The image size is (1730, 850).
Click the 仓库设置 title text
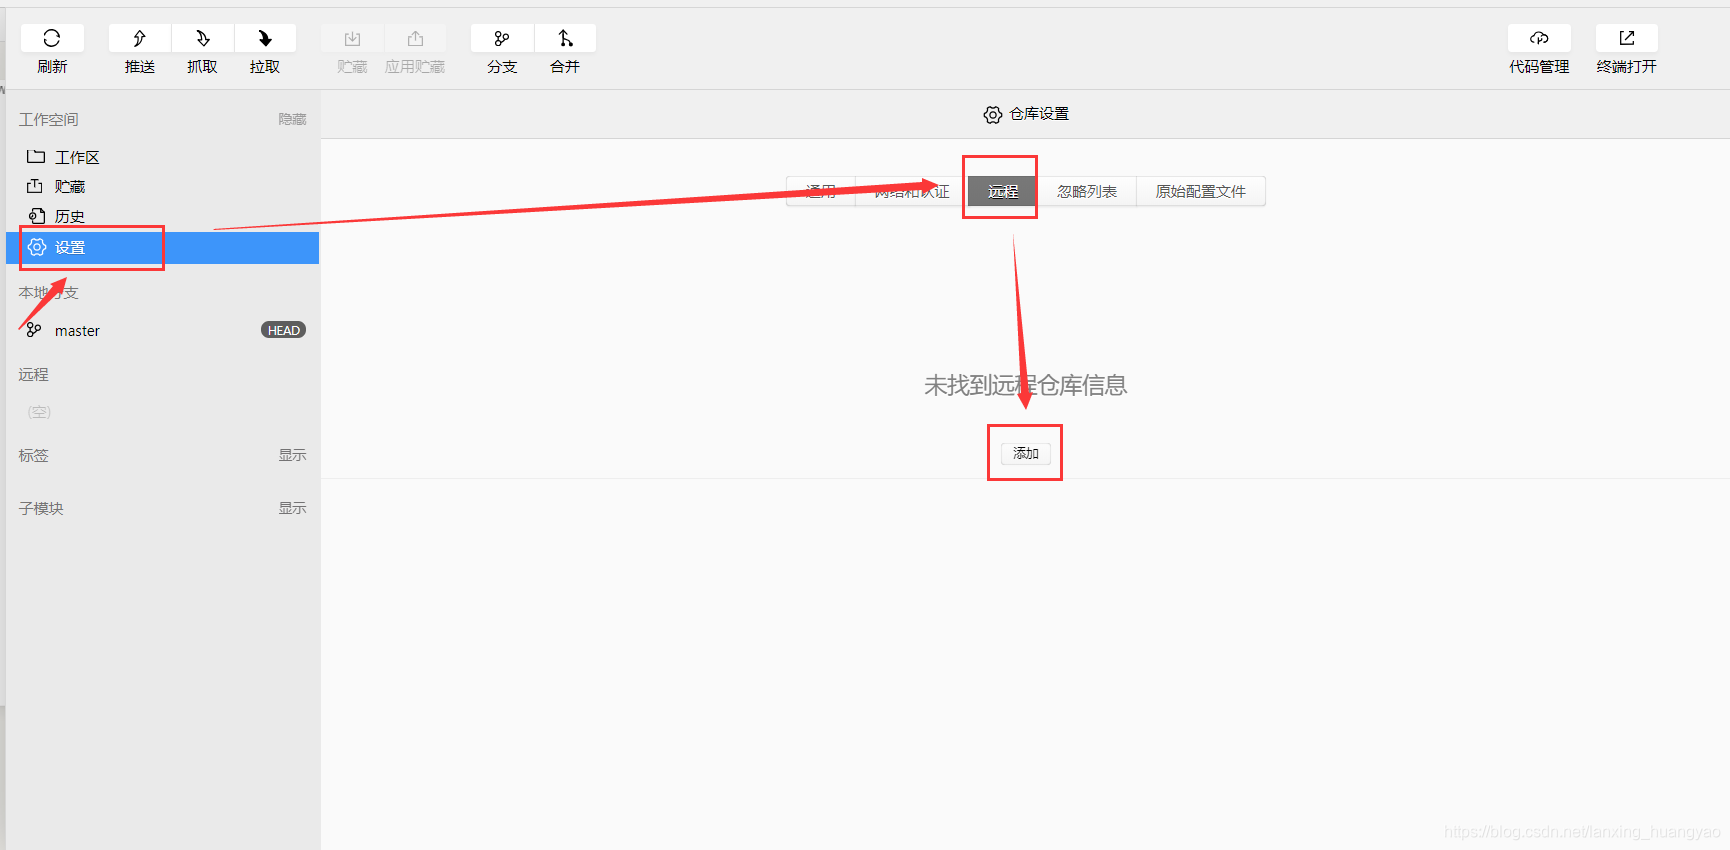(1039, 114)
